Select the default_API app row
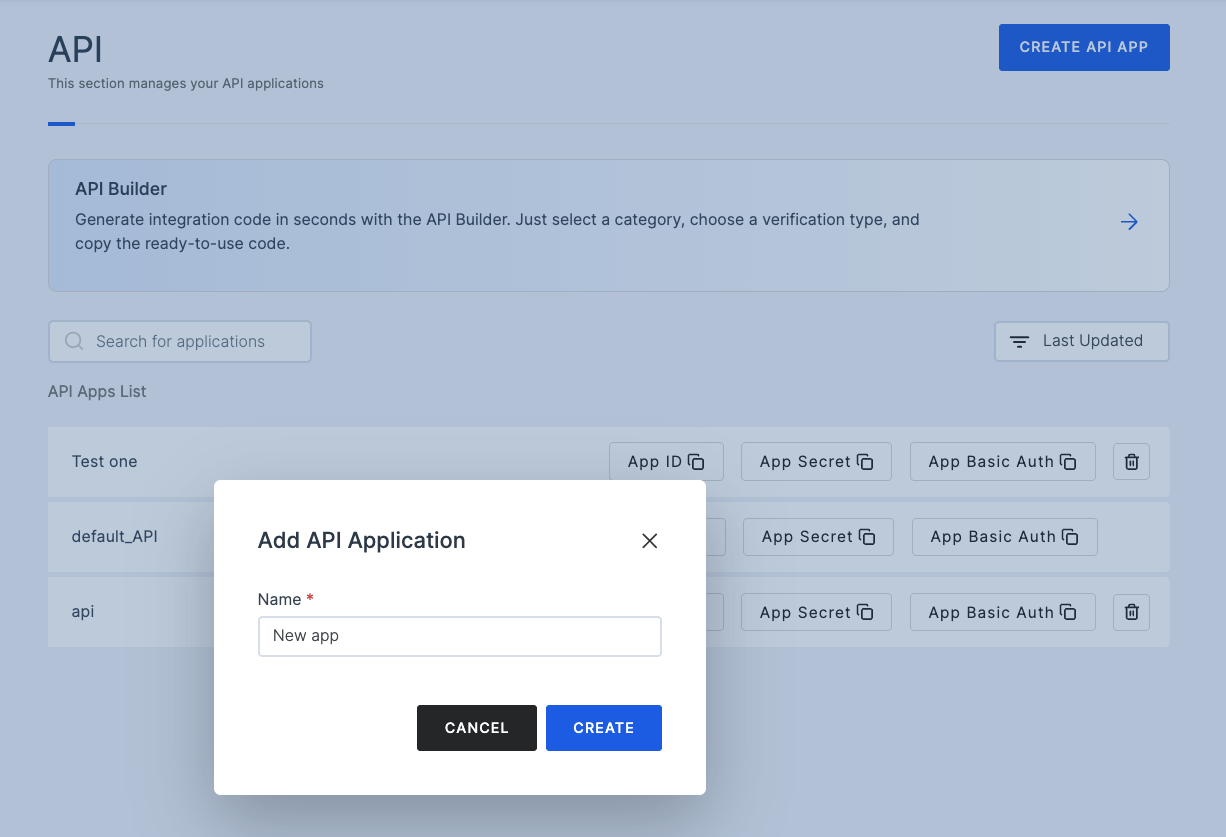 (x=114, y=537)
